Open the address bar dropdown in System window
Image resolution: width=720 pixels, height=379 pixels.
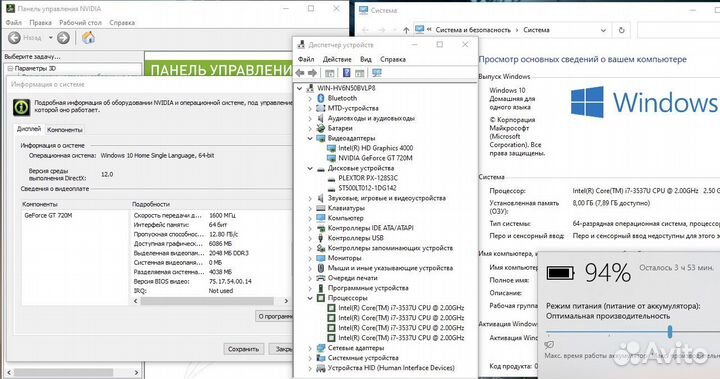[603, 30]
